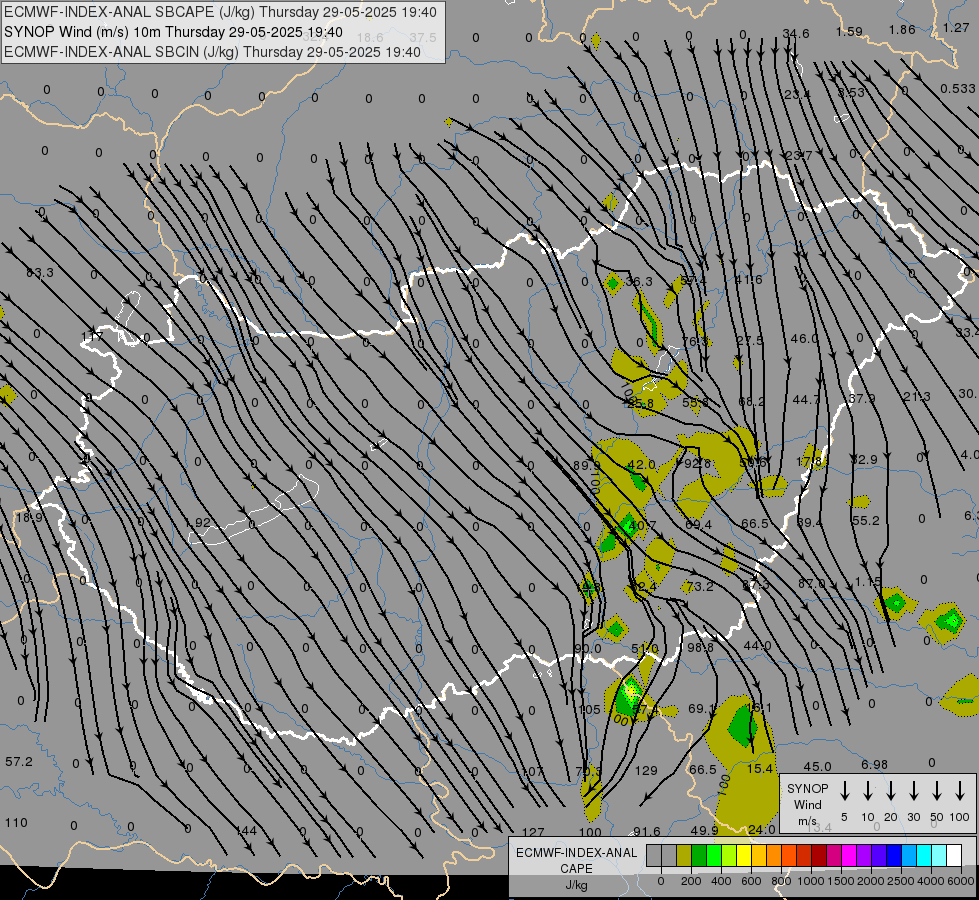Click the 46.0 value in northeast
The image size is (979, 900).
click(x=804, y=339)
